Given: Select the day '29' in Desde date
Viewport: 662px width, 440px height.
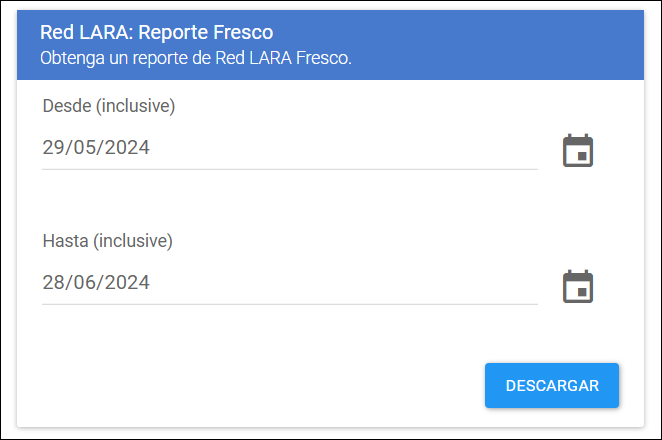Looking at the screenshot, I should coord(53,148).
